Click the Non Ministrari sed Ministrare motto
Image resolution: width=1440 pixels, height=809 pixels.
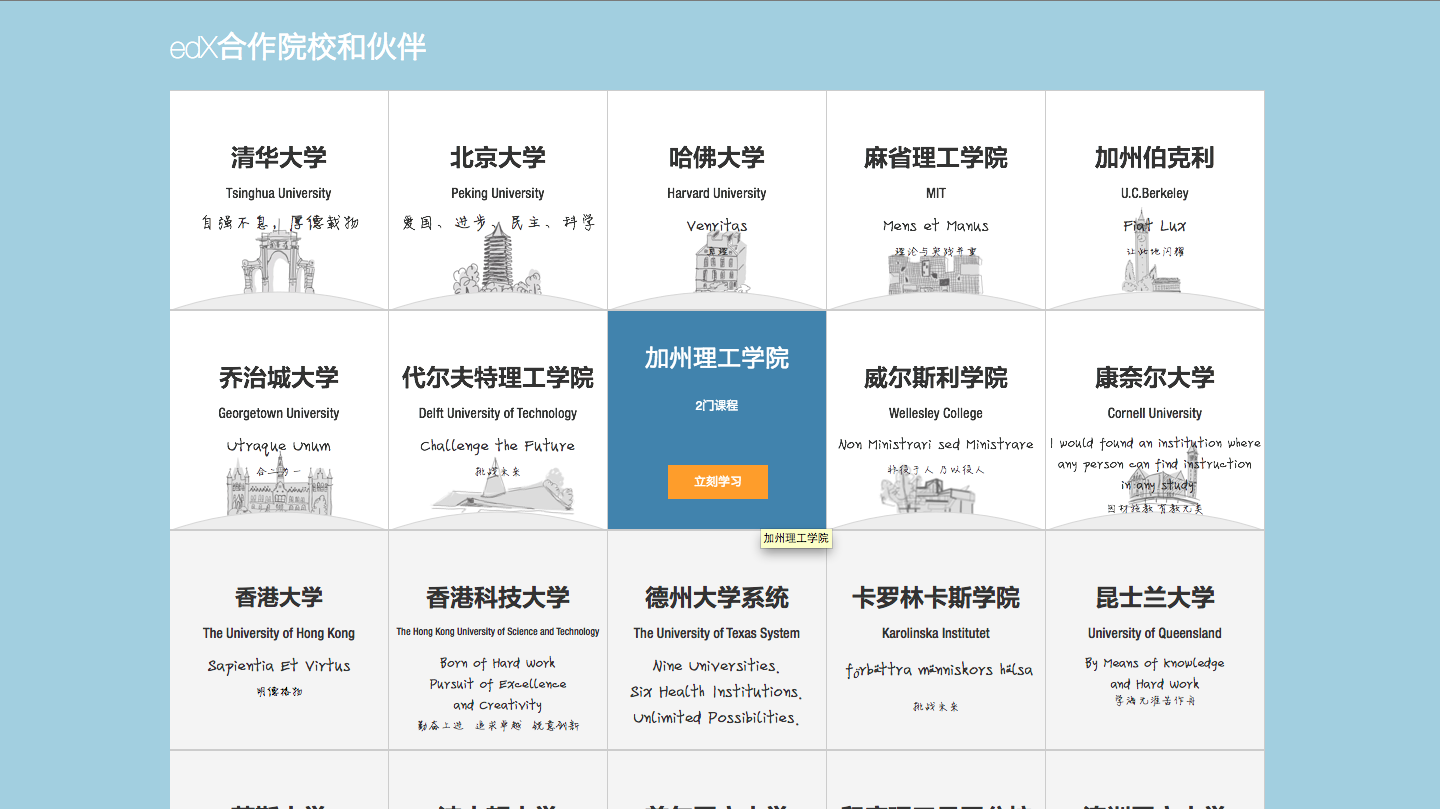click(936, 444)
